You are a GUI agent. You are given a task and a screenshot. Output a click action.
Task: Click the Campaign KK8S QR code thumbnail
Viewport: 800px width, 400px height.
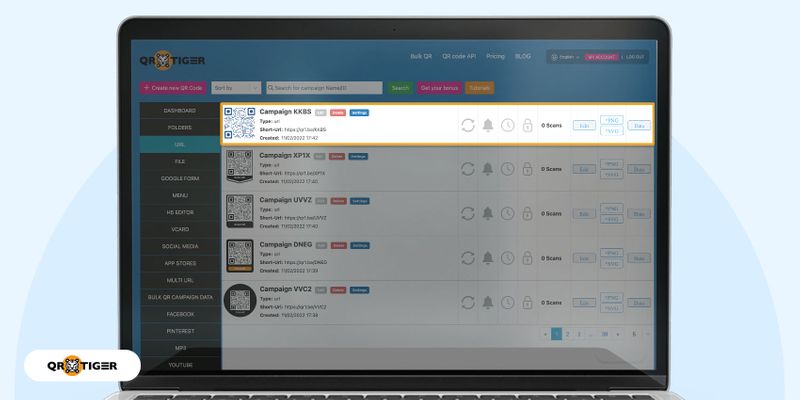[x=239, y=123]
